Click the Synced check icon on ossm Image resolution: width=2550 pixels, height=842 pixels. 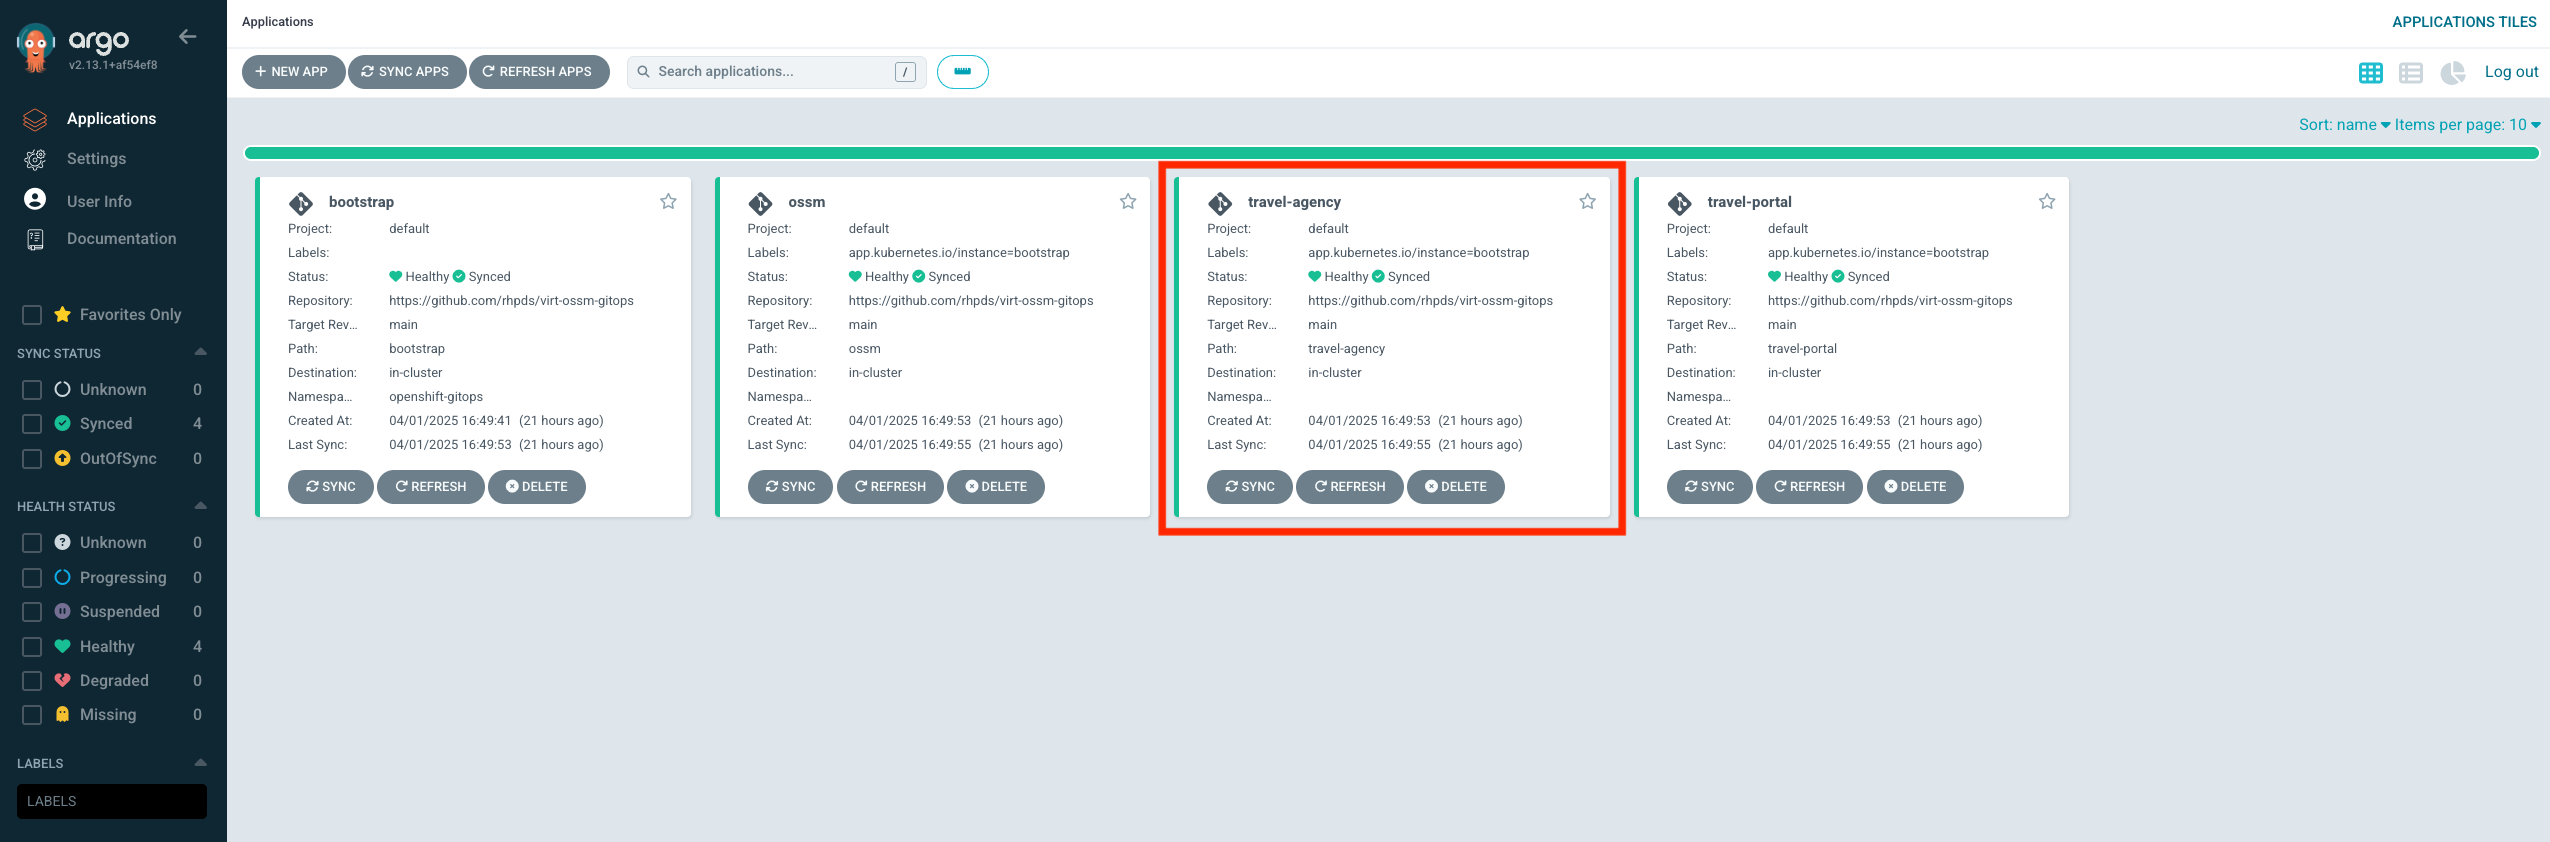point(919,276)
